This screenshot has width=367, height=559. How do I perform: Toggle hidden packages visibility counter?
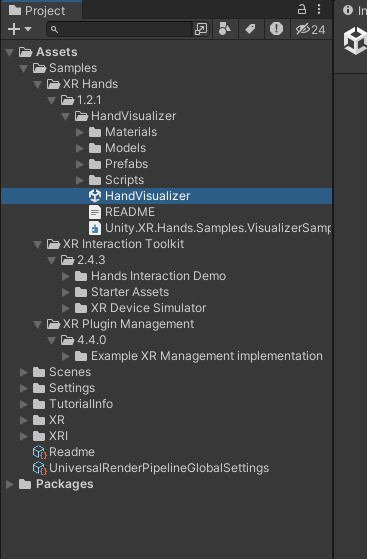[311, 29]
